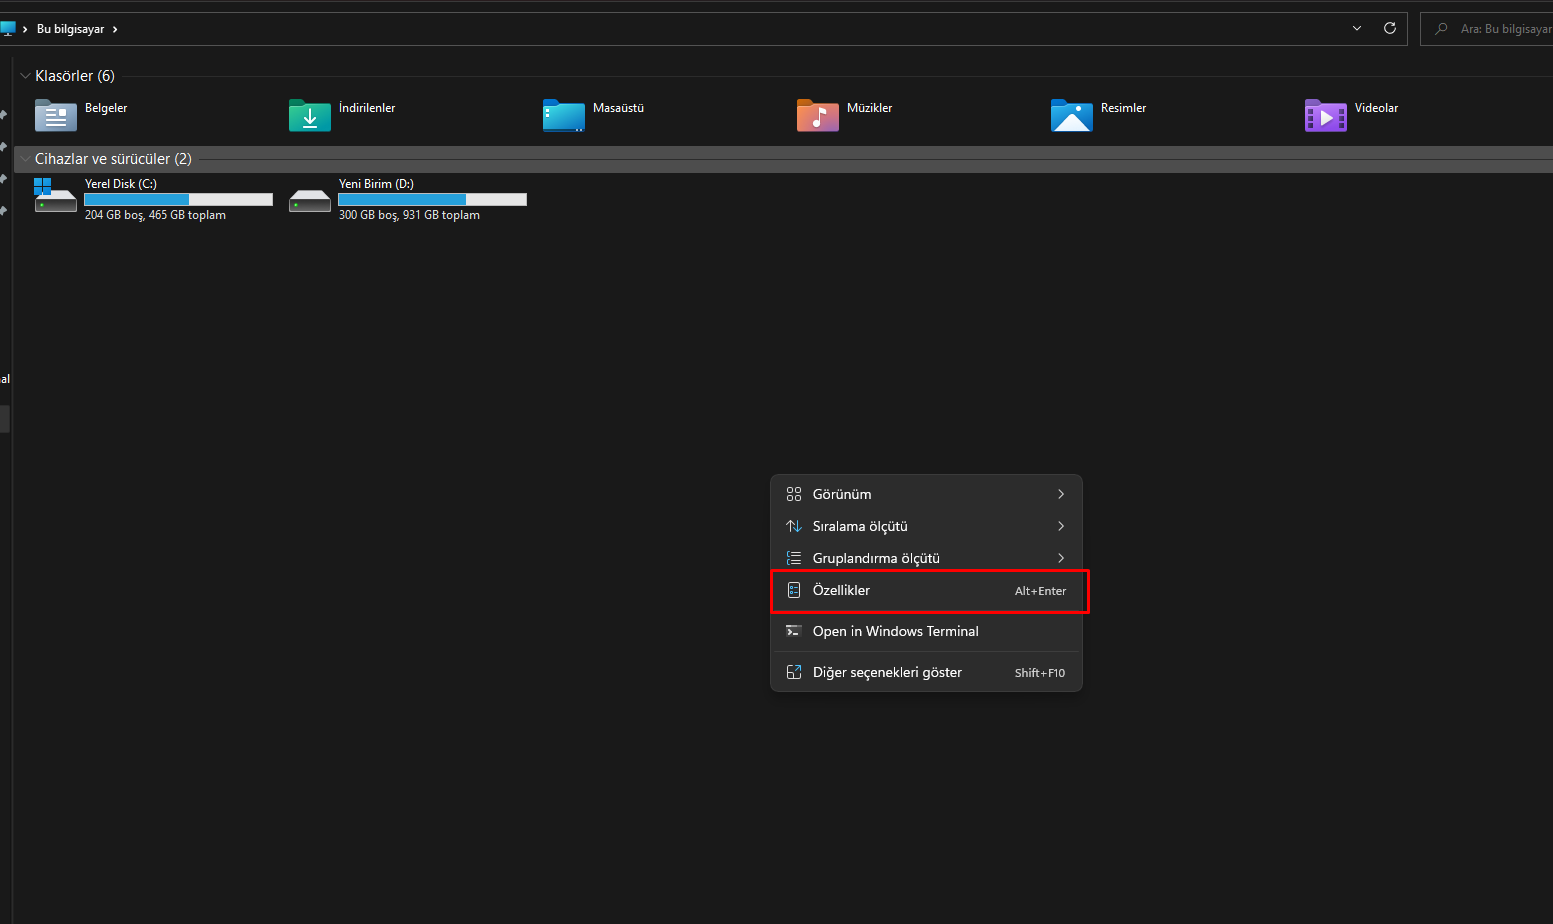Click the Shift+F10 shortcut label
1553x924 pixels.
pos(1040,673)
